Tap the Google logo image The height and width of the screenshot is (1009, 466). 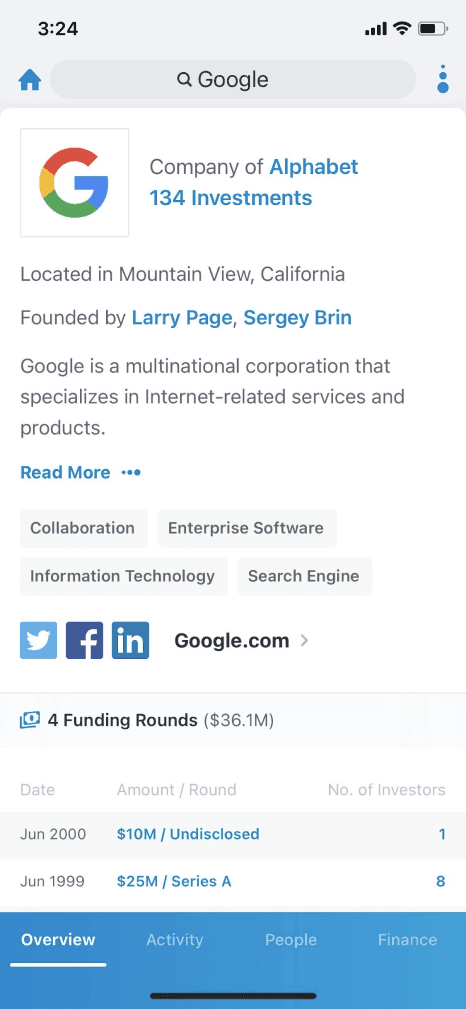coord(75,183)
